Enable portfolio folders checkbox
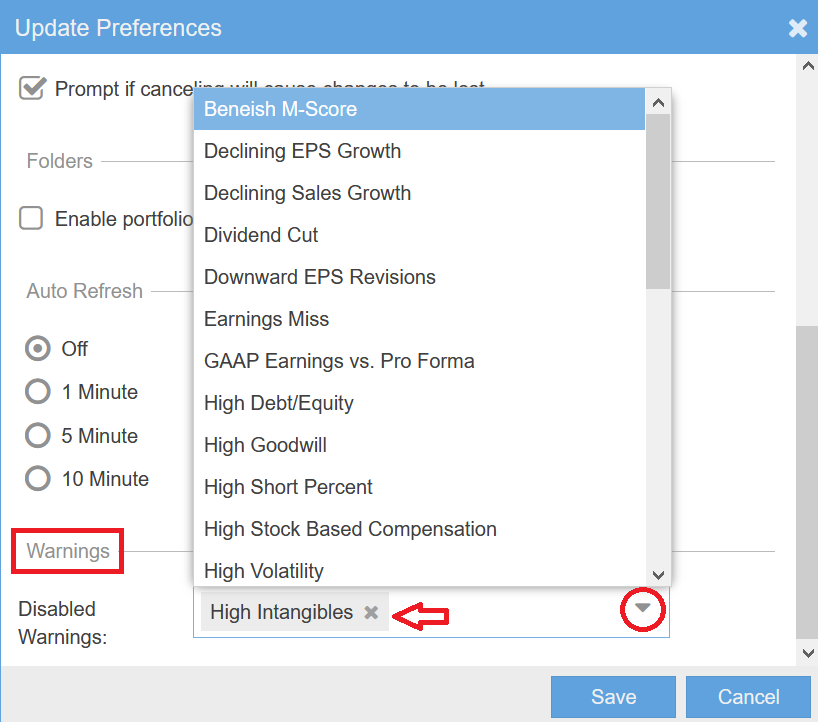The width and height of the screenshot is (818, 722). tap(32, 218)
